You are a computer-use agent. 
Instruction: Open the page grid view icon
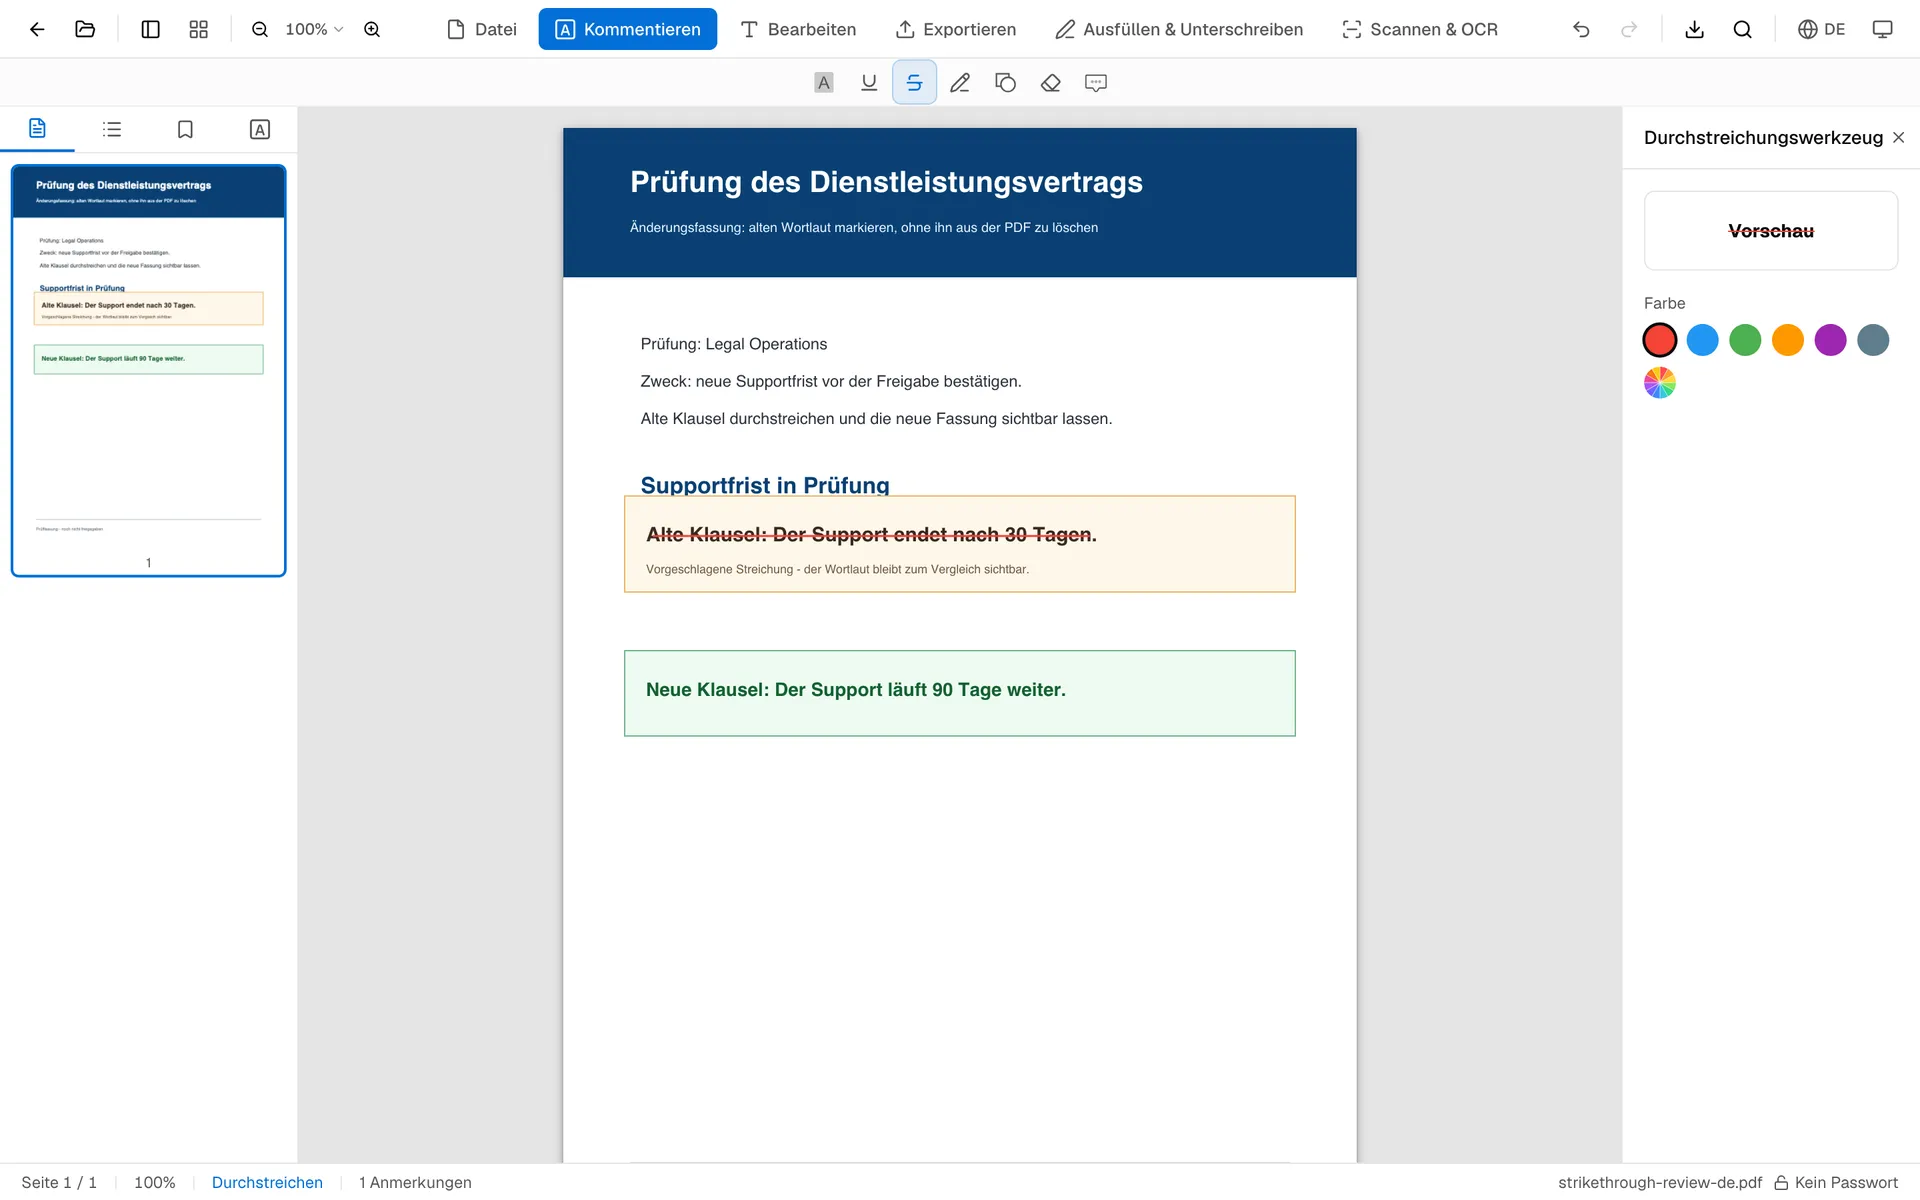[x=199, y=29]
